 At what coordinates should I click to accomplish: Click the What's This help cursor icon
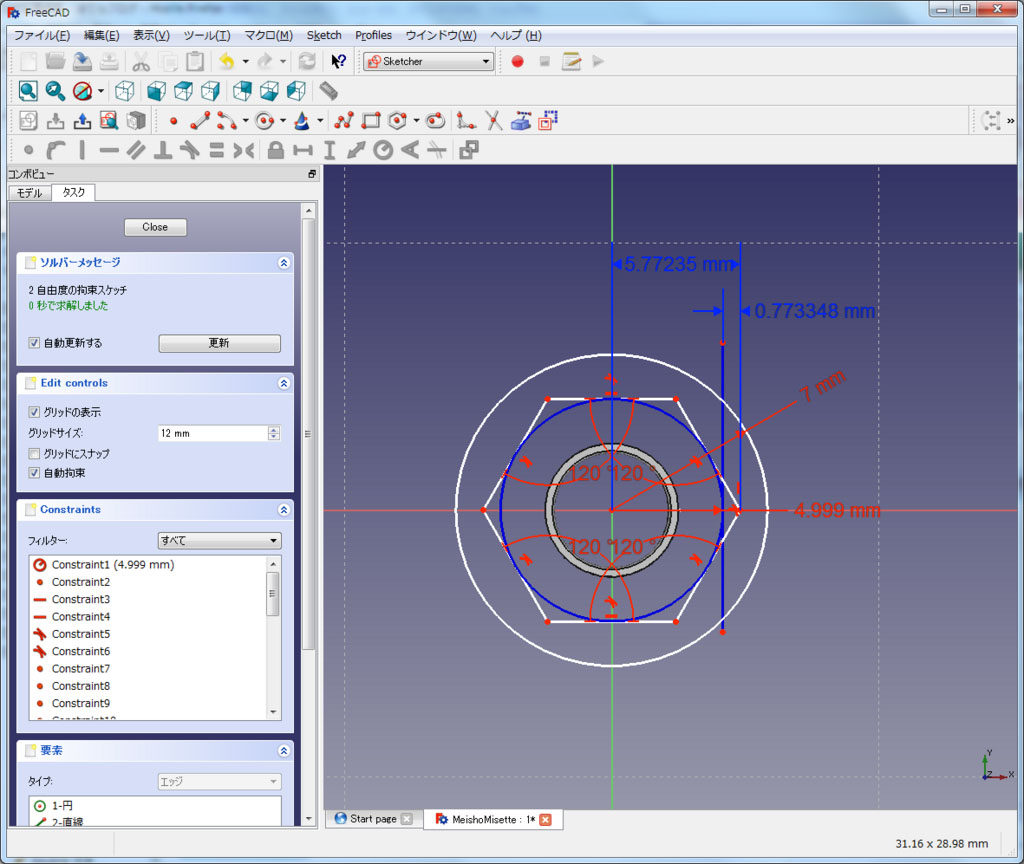pos(338,62)
